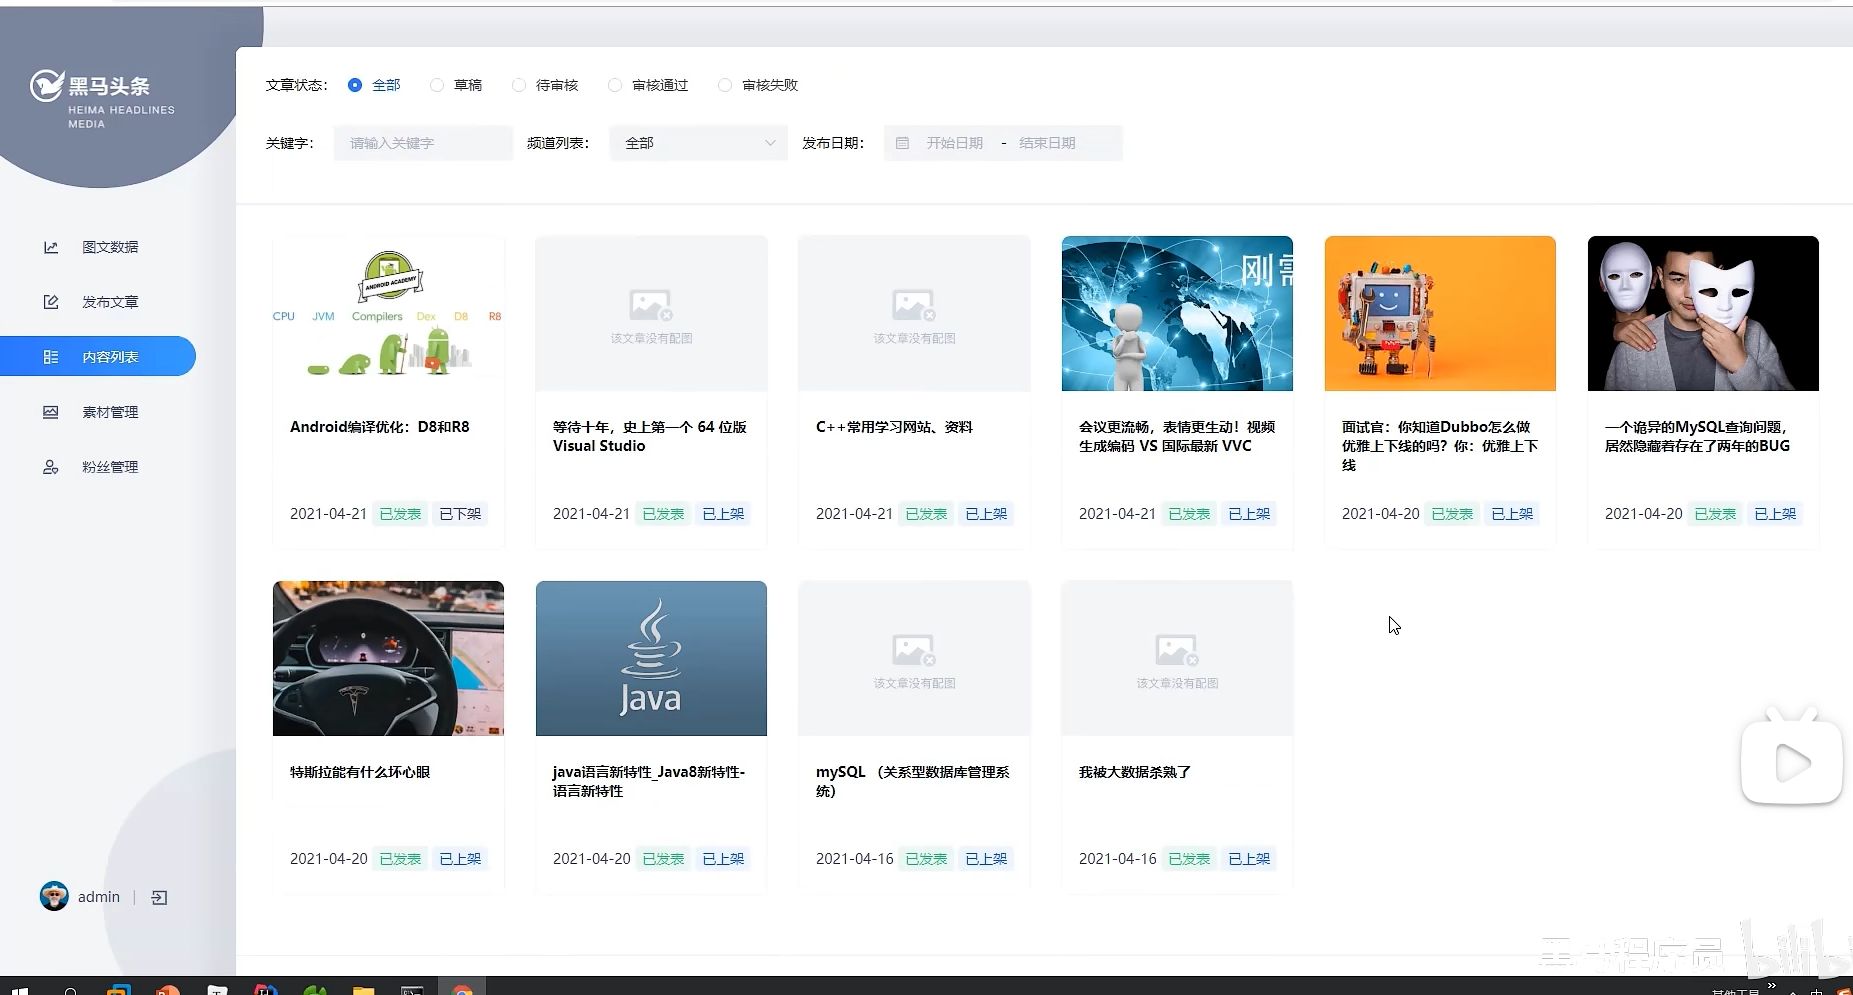Click the date 2021-04-20 on the 特斯拉 card
Image resolution: width=1853 pixels, height=995 pixels.
point(328,859)
